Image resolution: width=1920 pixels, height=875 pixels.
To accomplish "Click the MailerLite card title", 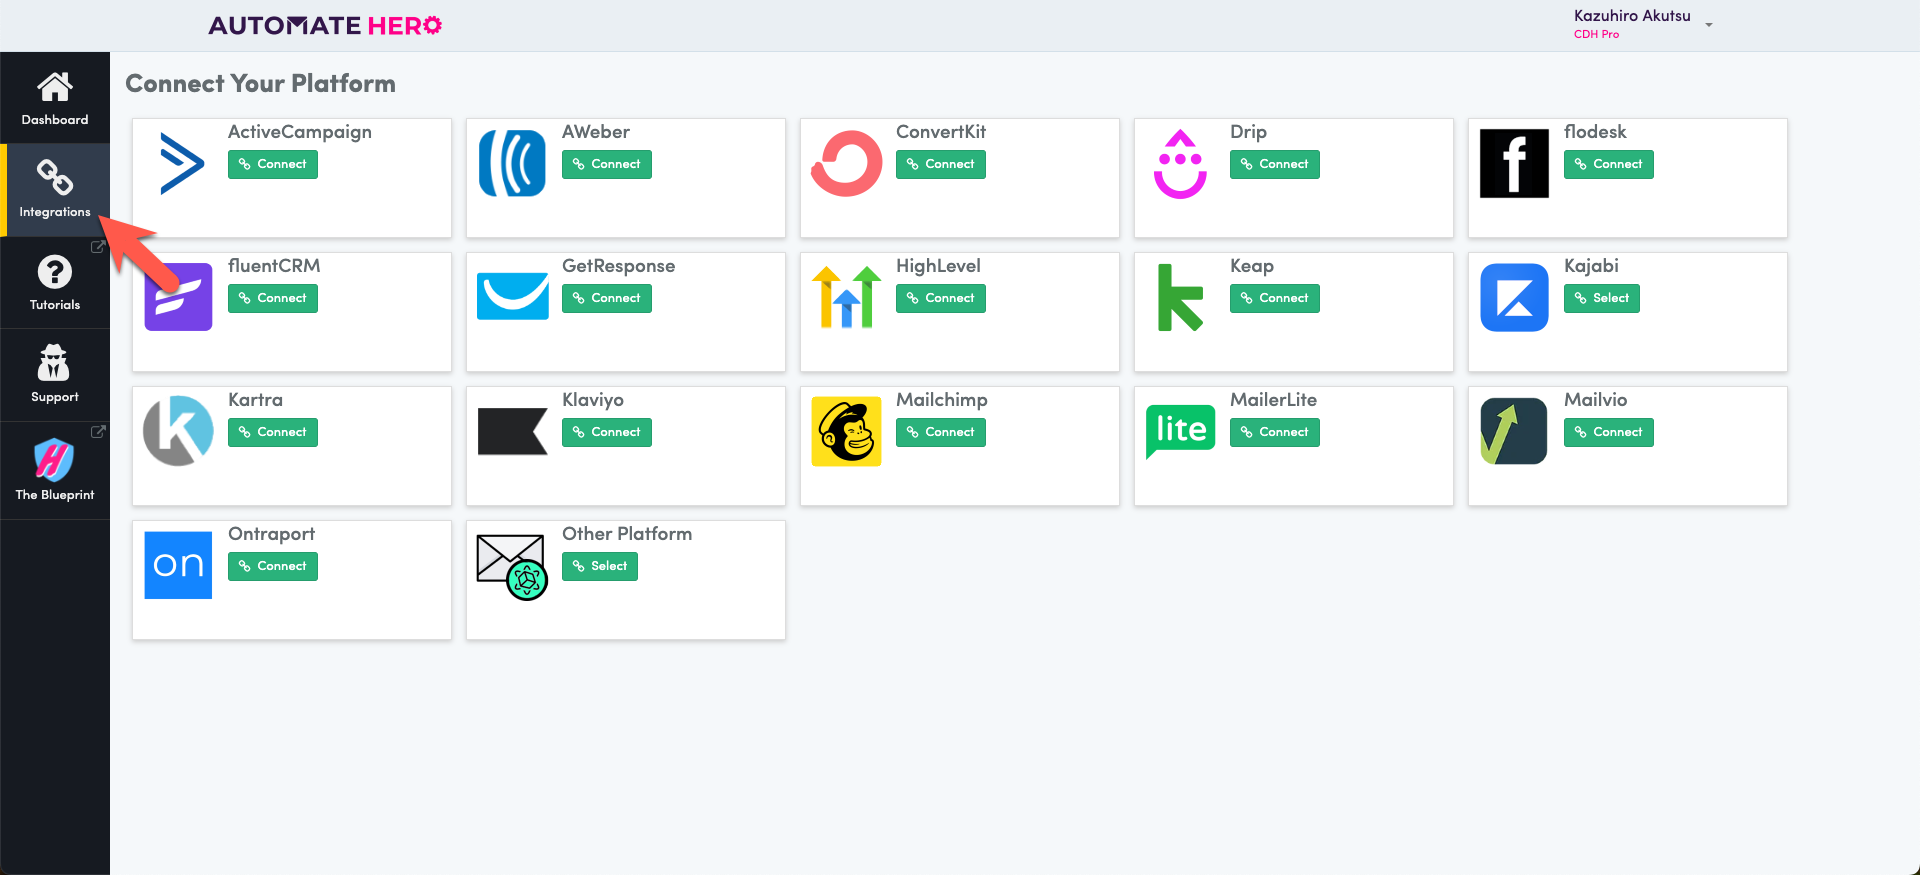I will click(x=1273, y=400).
